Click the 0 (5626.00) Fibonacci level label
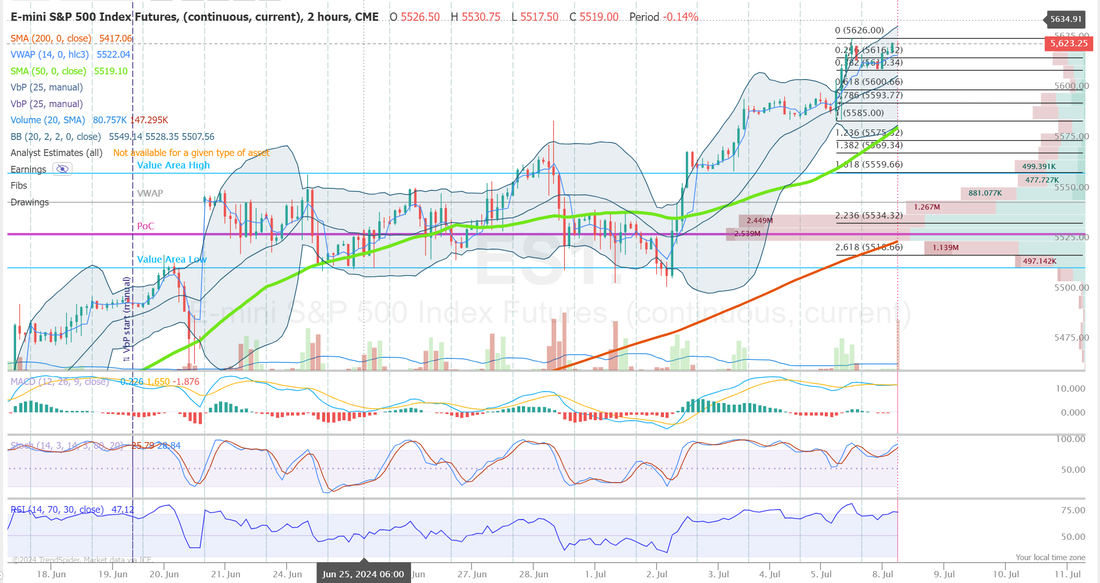This screenshot has height=583, width=1100. tap(859, 31)
